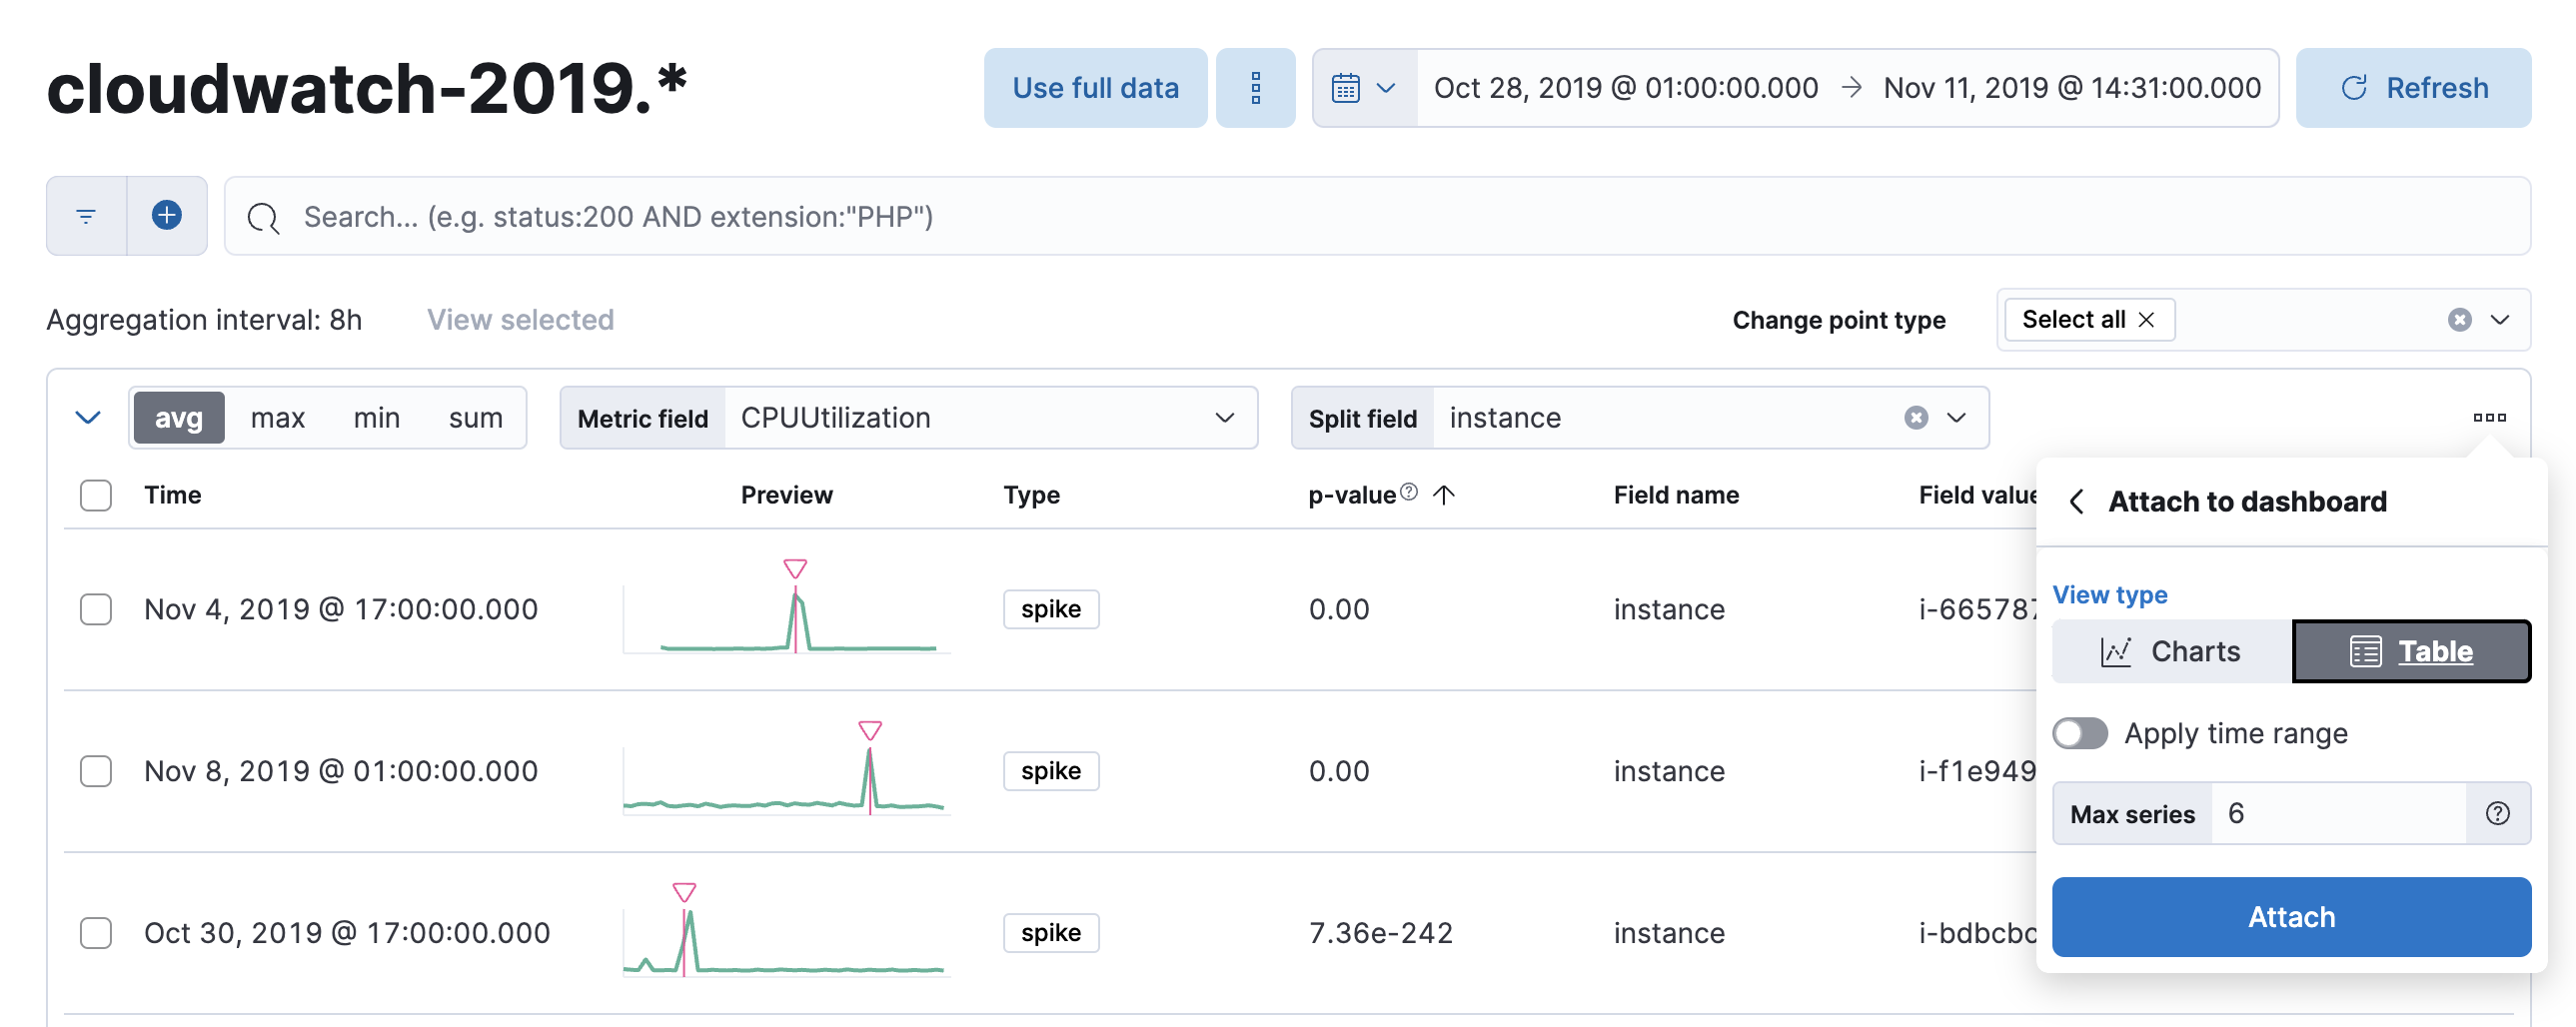Click the Type column header
The image size is (2576, 1027).
(x=1031, y=495)
